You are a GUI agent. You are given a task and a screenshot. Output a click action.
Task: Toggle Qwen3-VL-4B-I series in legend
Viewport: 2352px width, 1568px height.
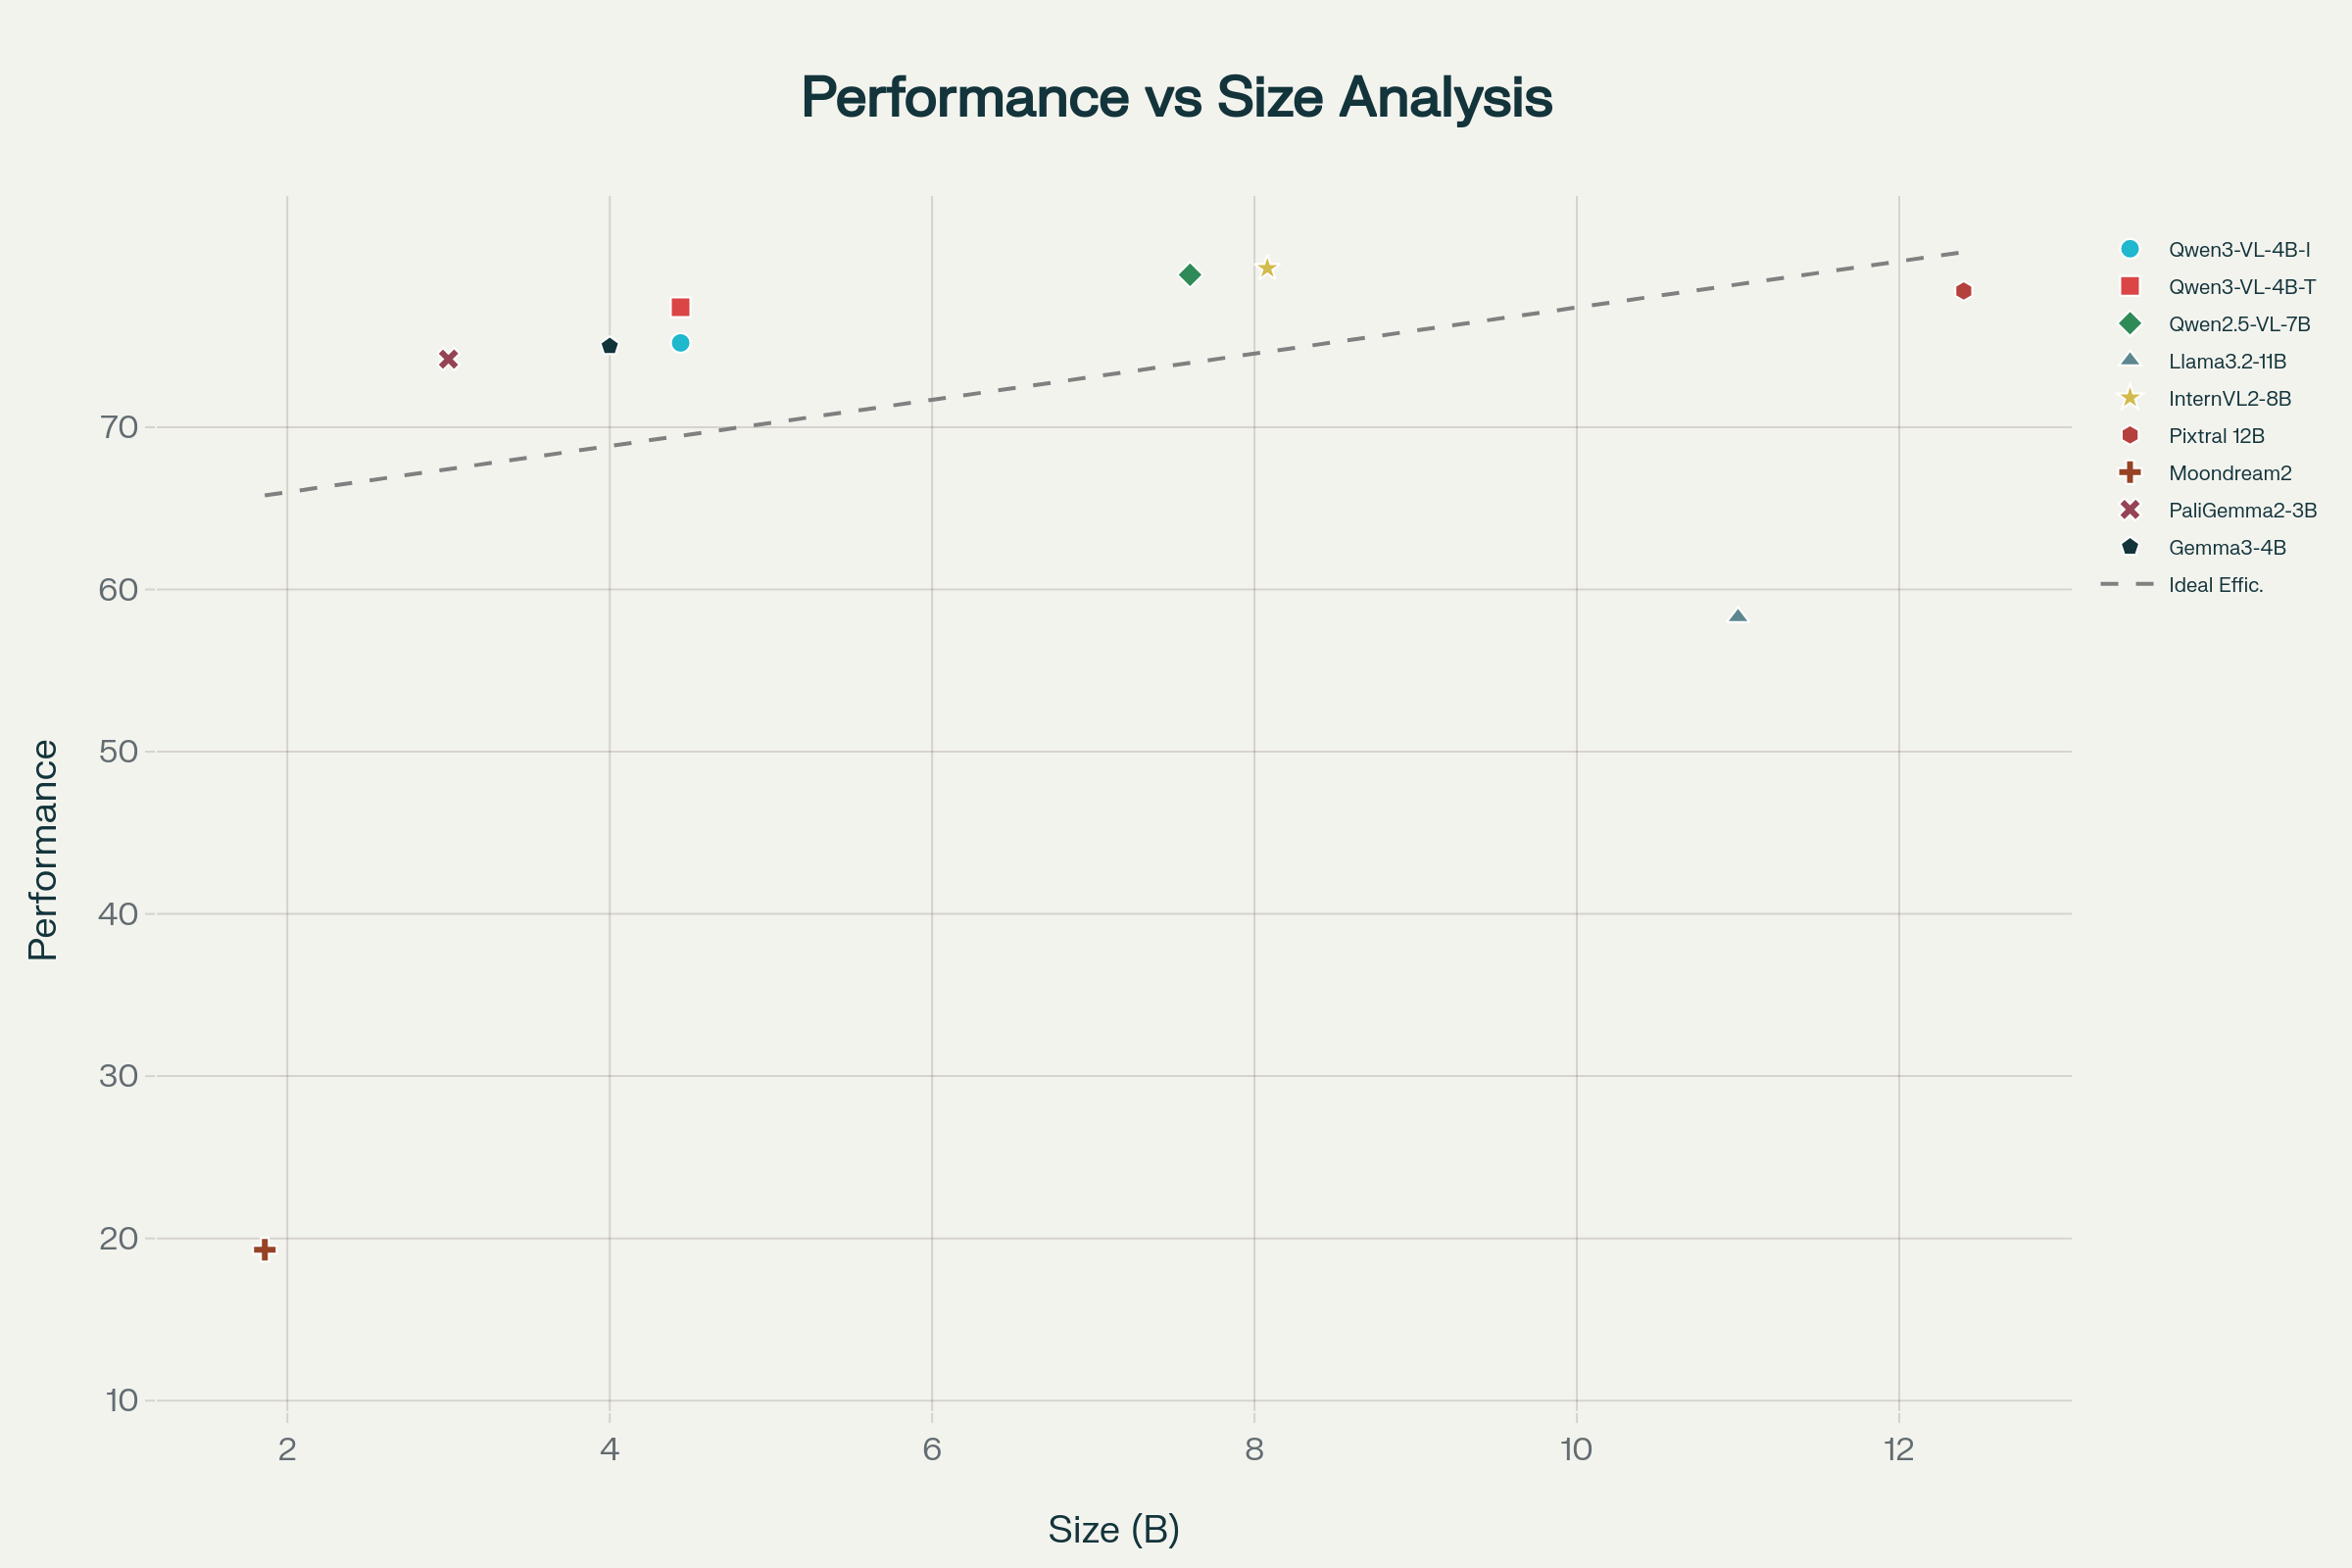2239,250
